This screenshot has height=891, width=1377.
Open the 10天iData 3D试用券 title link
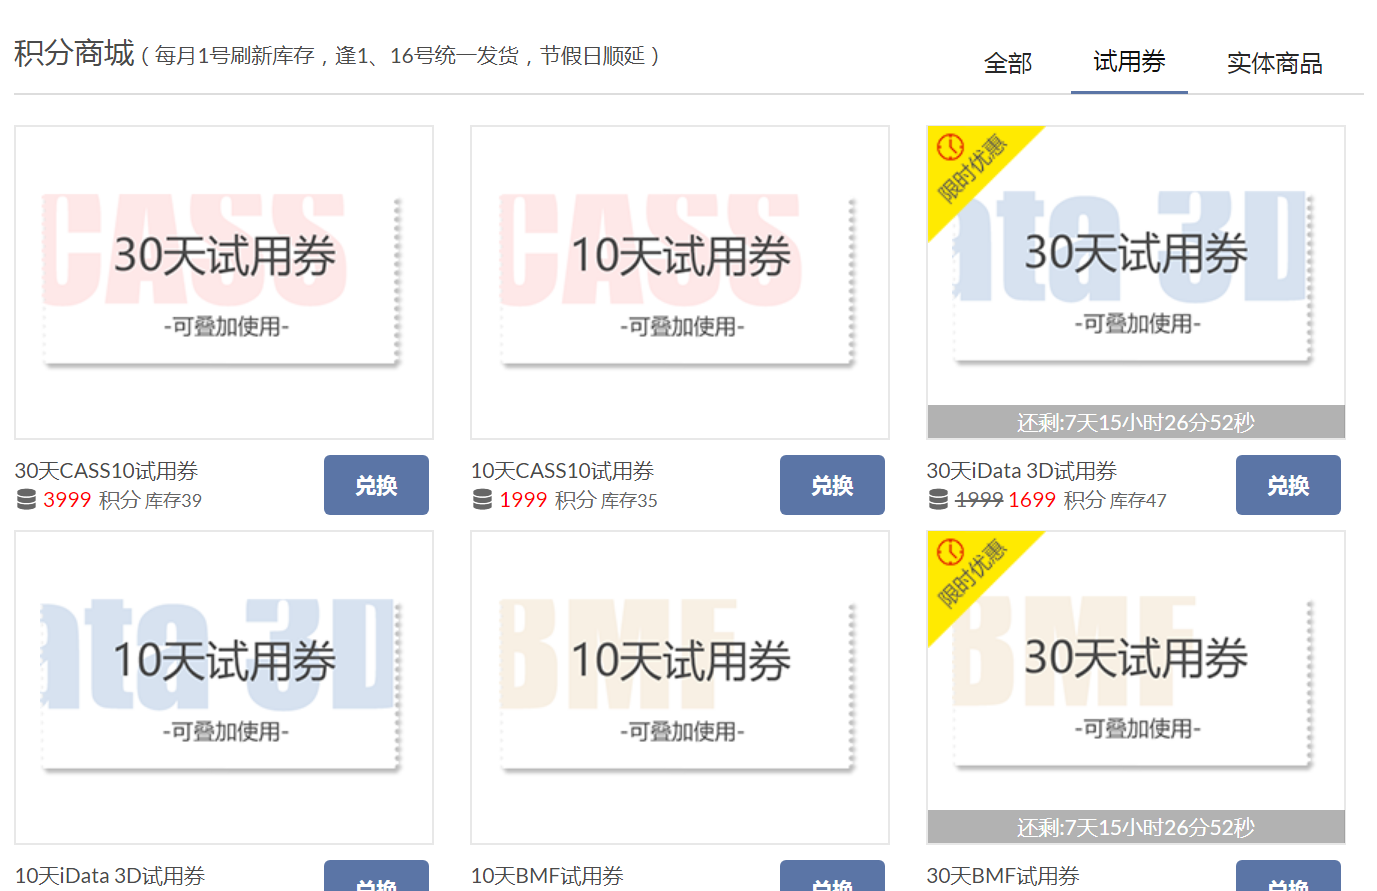pos(110,876)
